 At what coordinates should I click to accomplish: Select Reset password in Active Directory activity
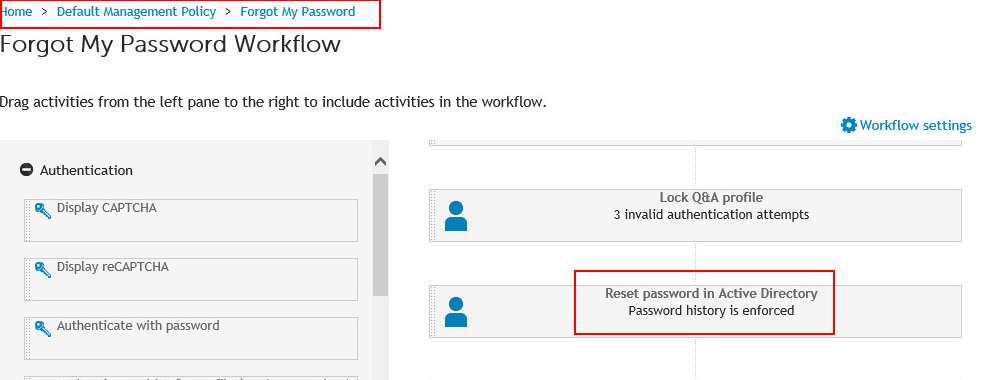[695, 311]
